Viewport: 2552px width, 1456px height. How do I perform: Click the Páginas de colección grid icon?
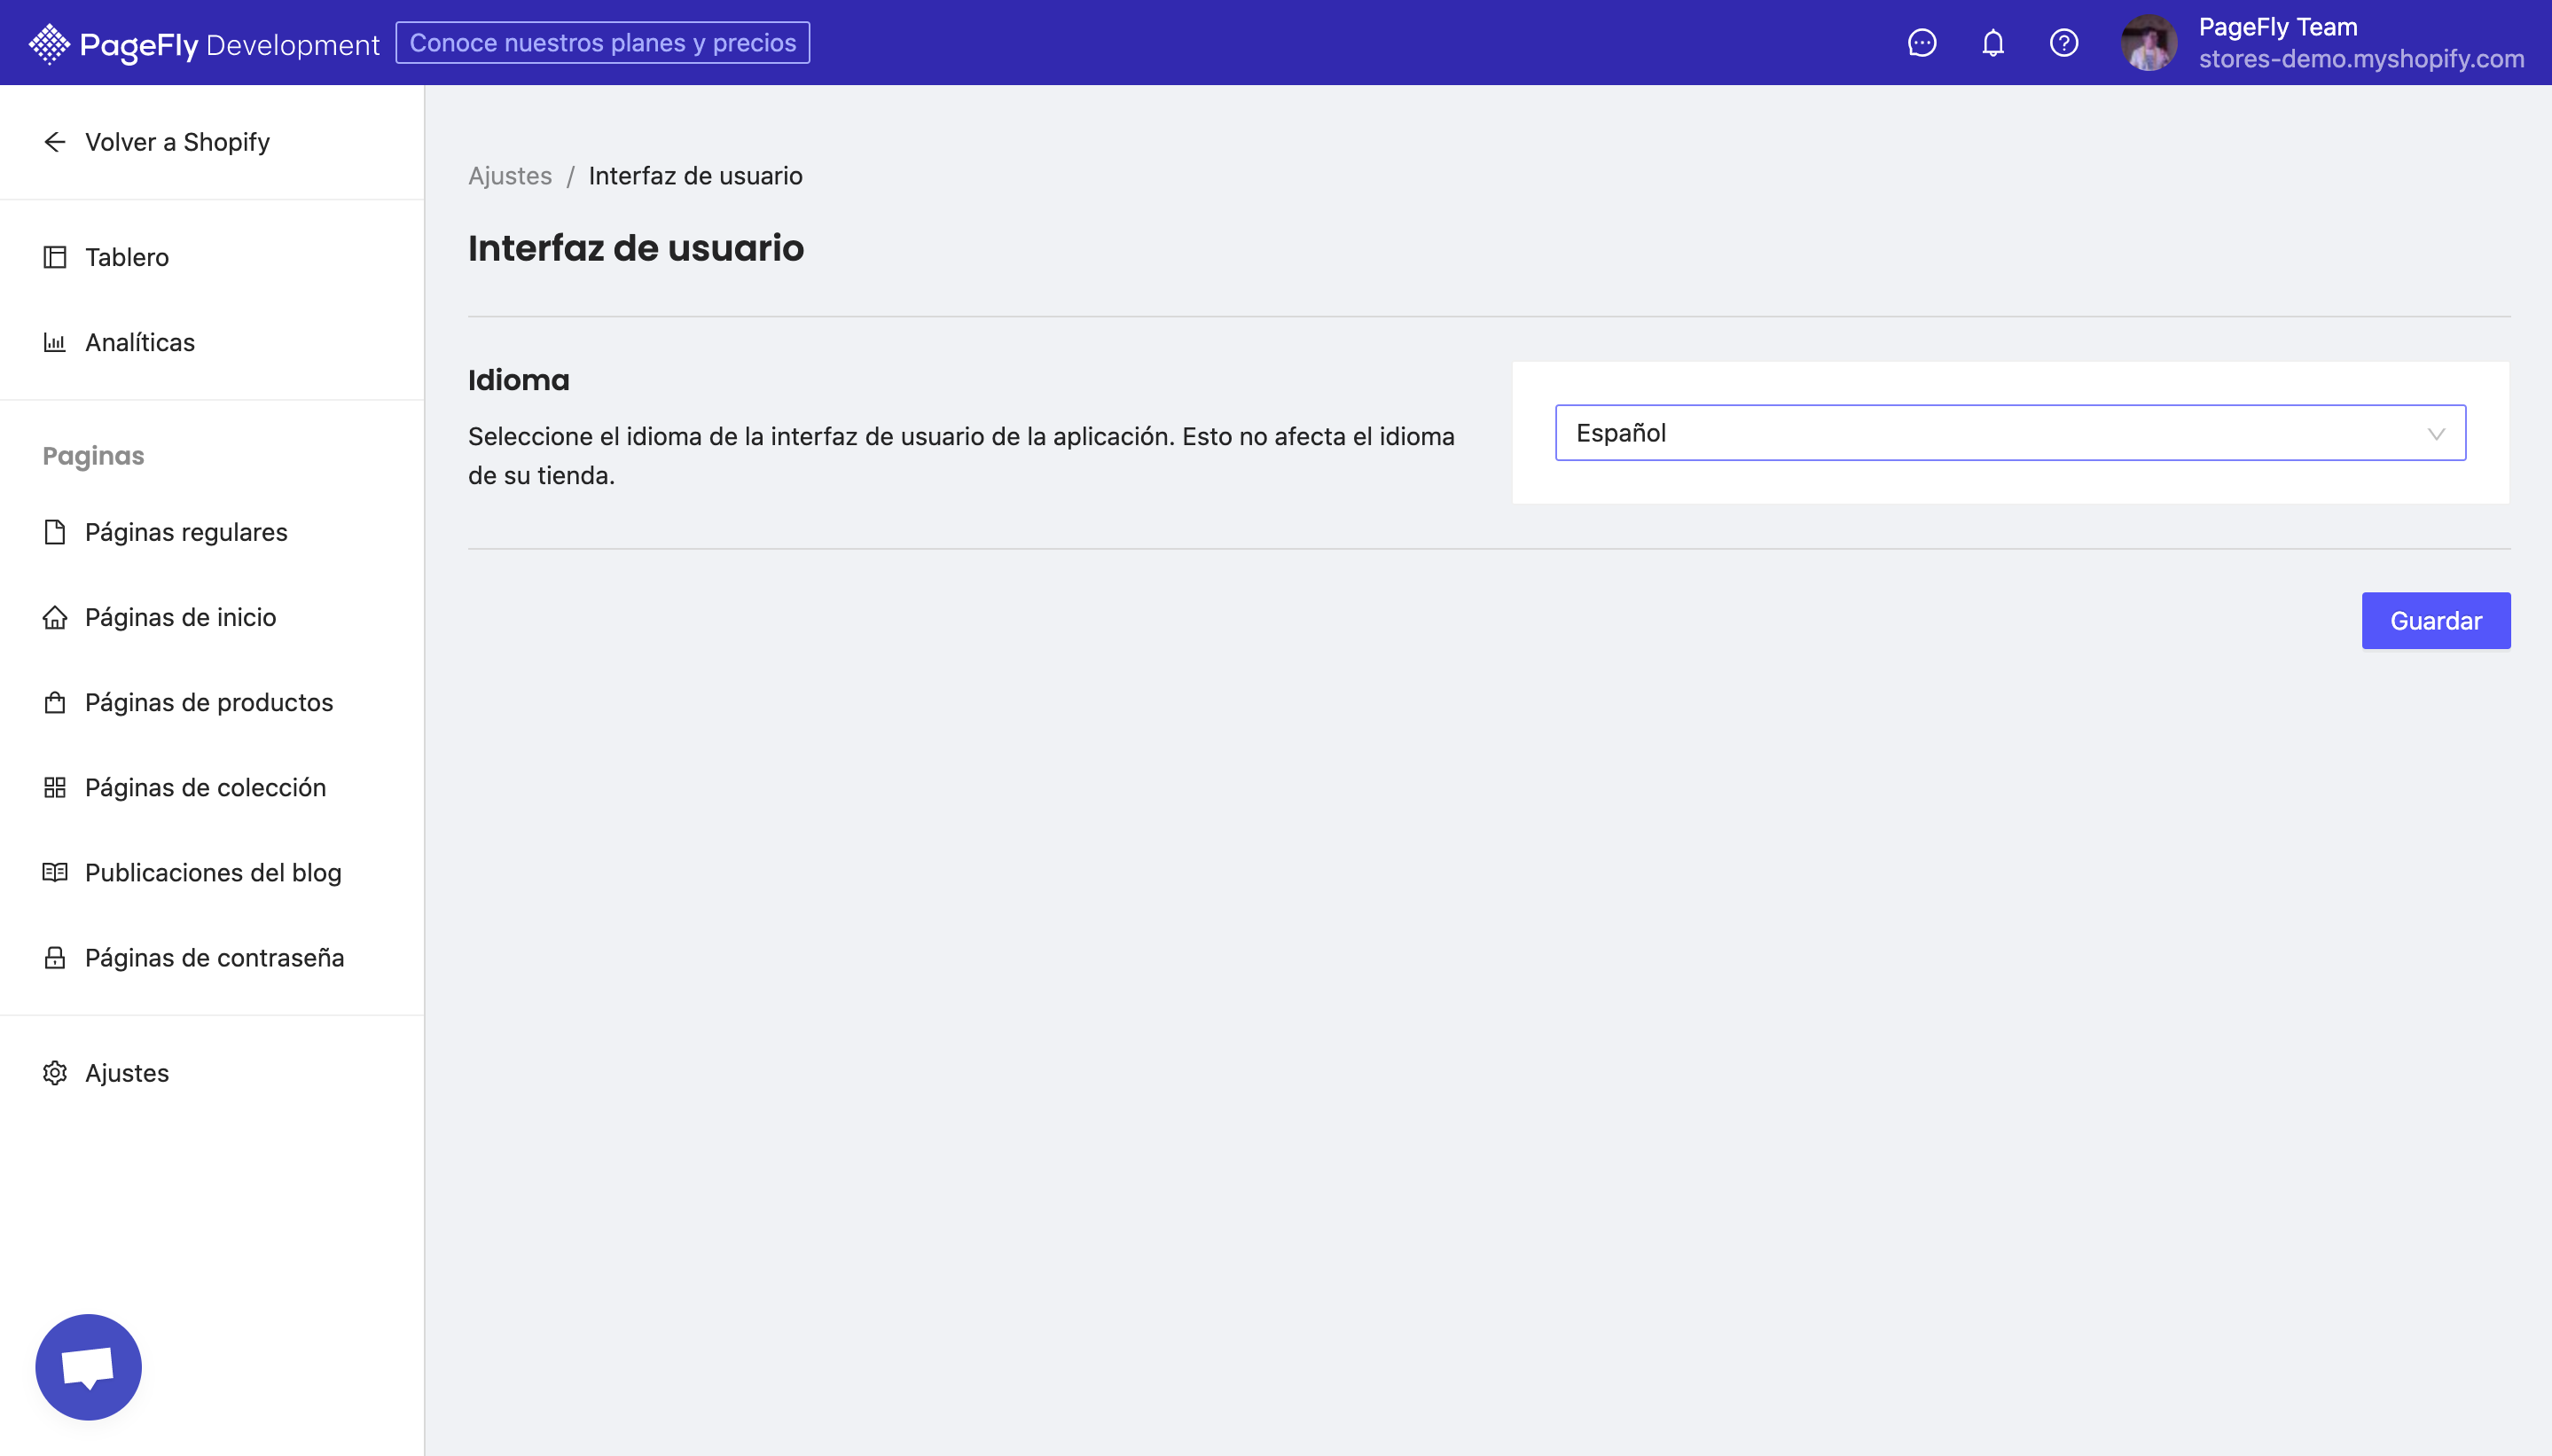pos(55,787)
